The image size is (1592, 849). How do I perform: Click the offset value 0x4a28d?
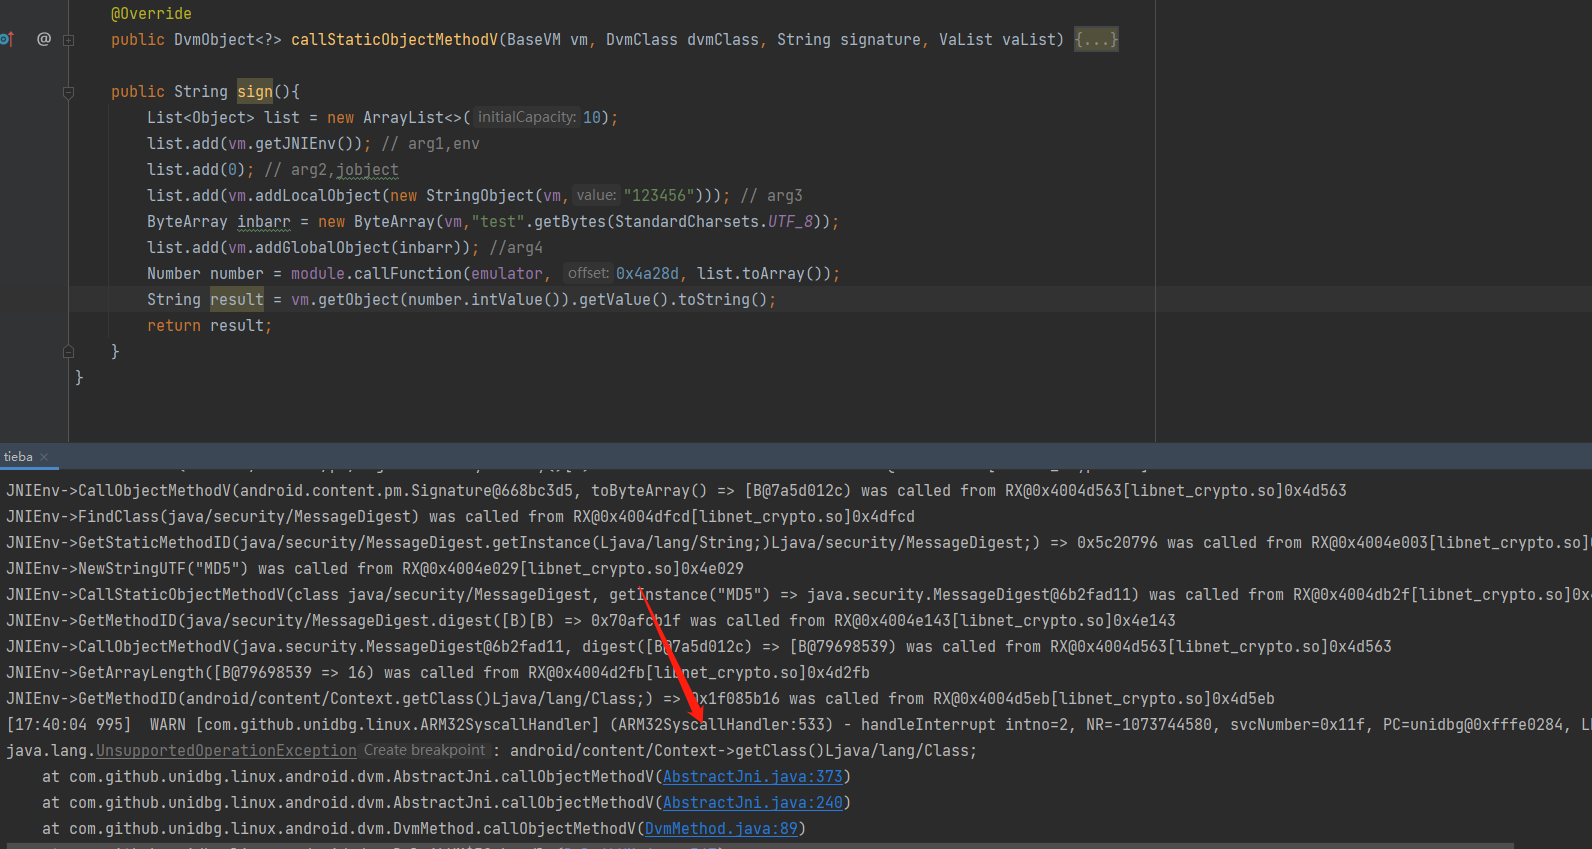click(x=647, y=274)
